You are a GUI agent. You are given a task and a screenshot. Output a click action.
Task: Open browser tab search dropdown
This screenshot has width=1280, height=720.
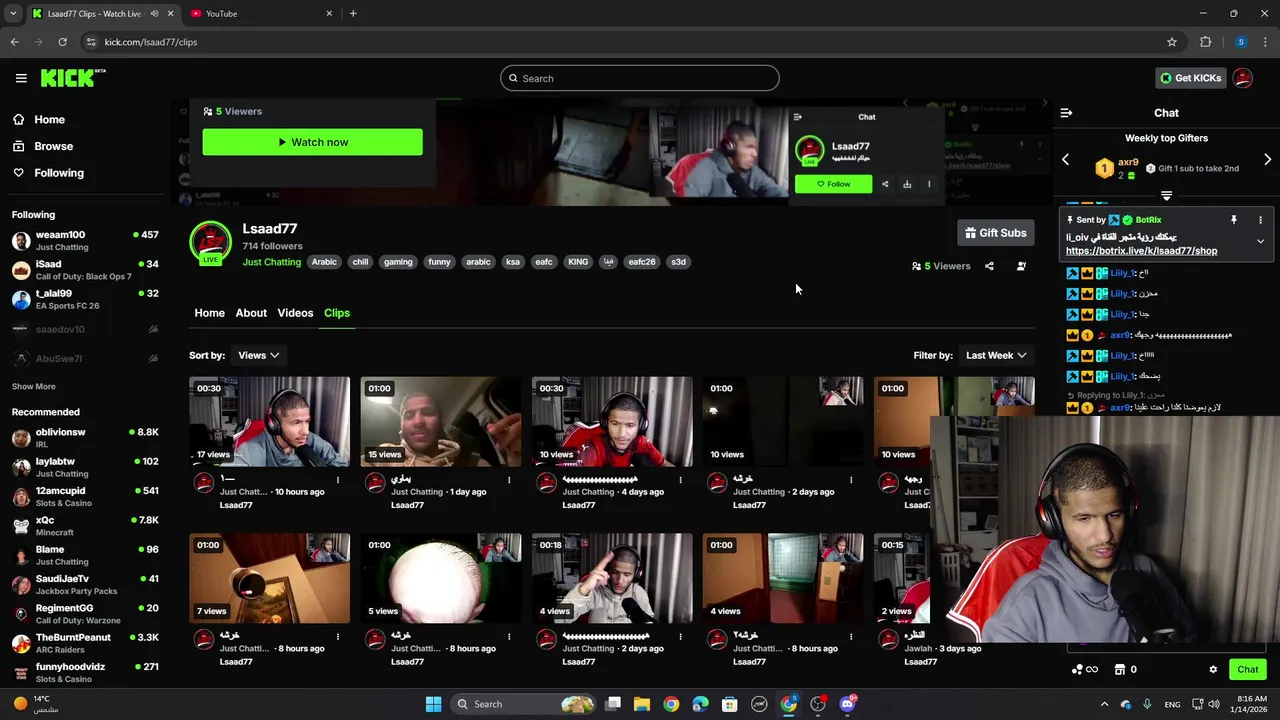coord(13,14)
